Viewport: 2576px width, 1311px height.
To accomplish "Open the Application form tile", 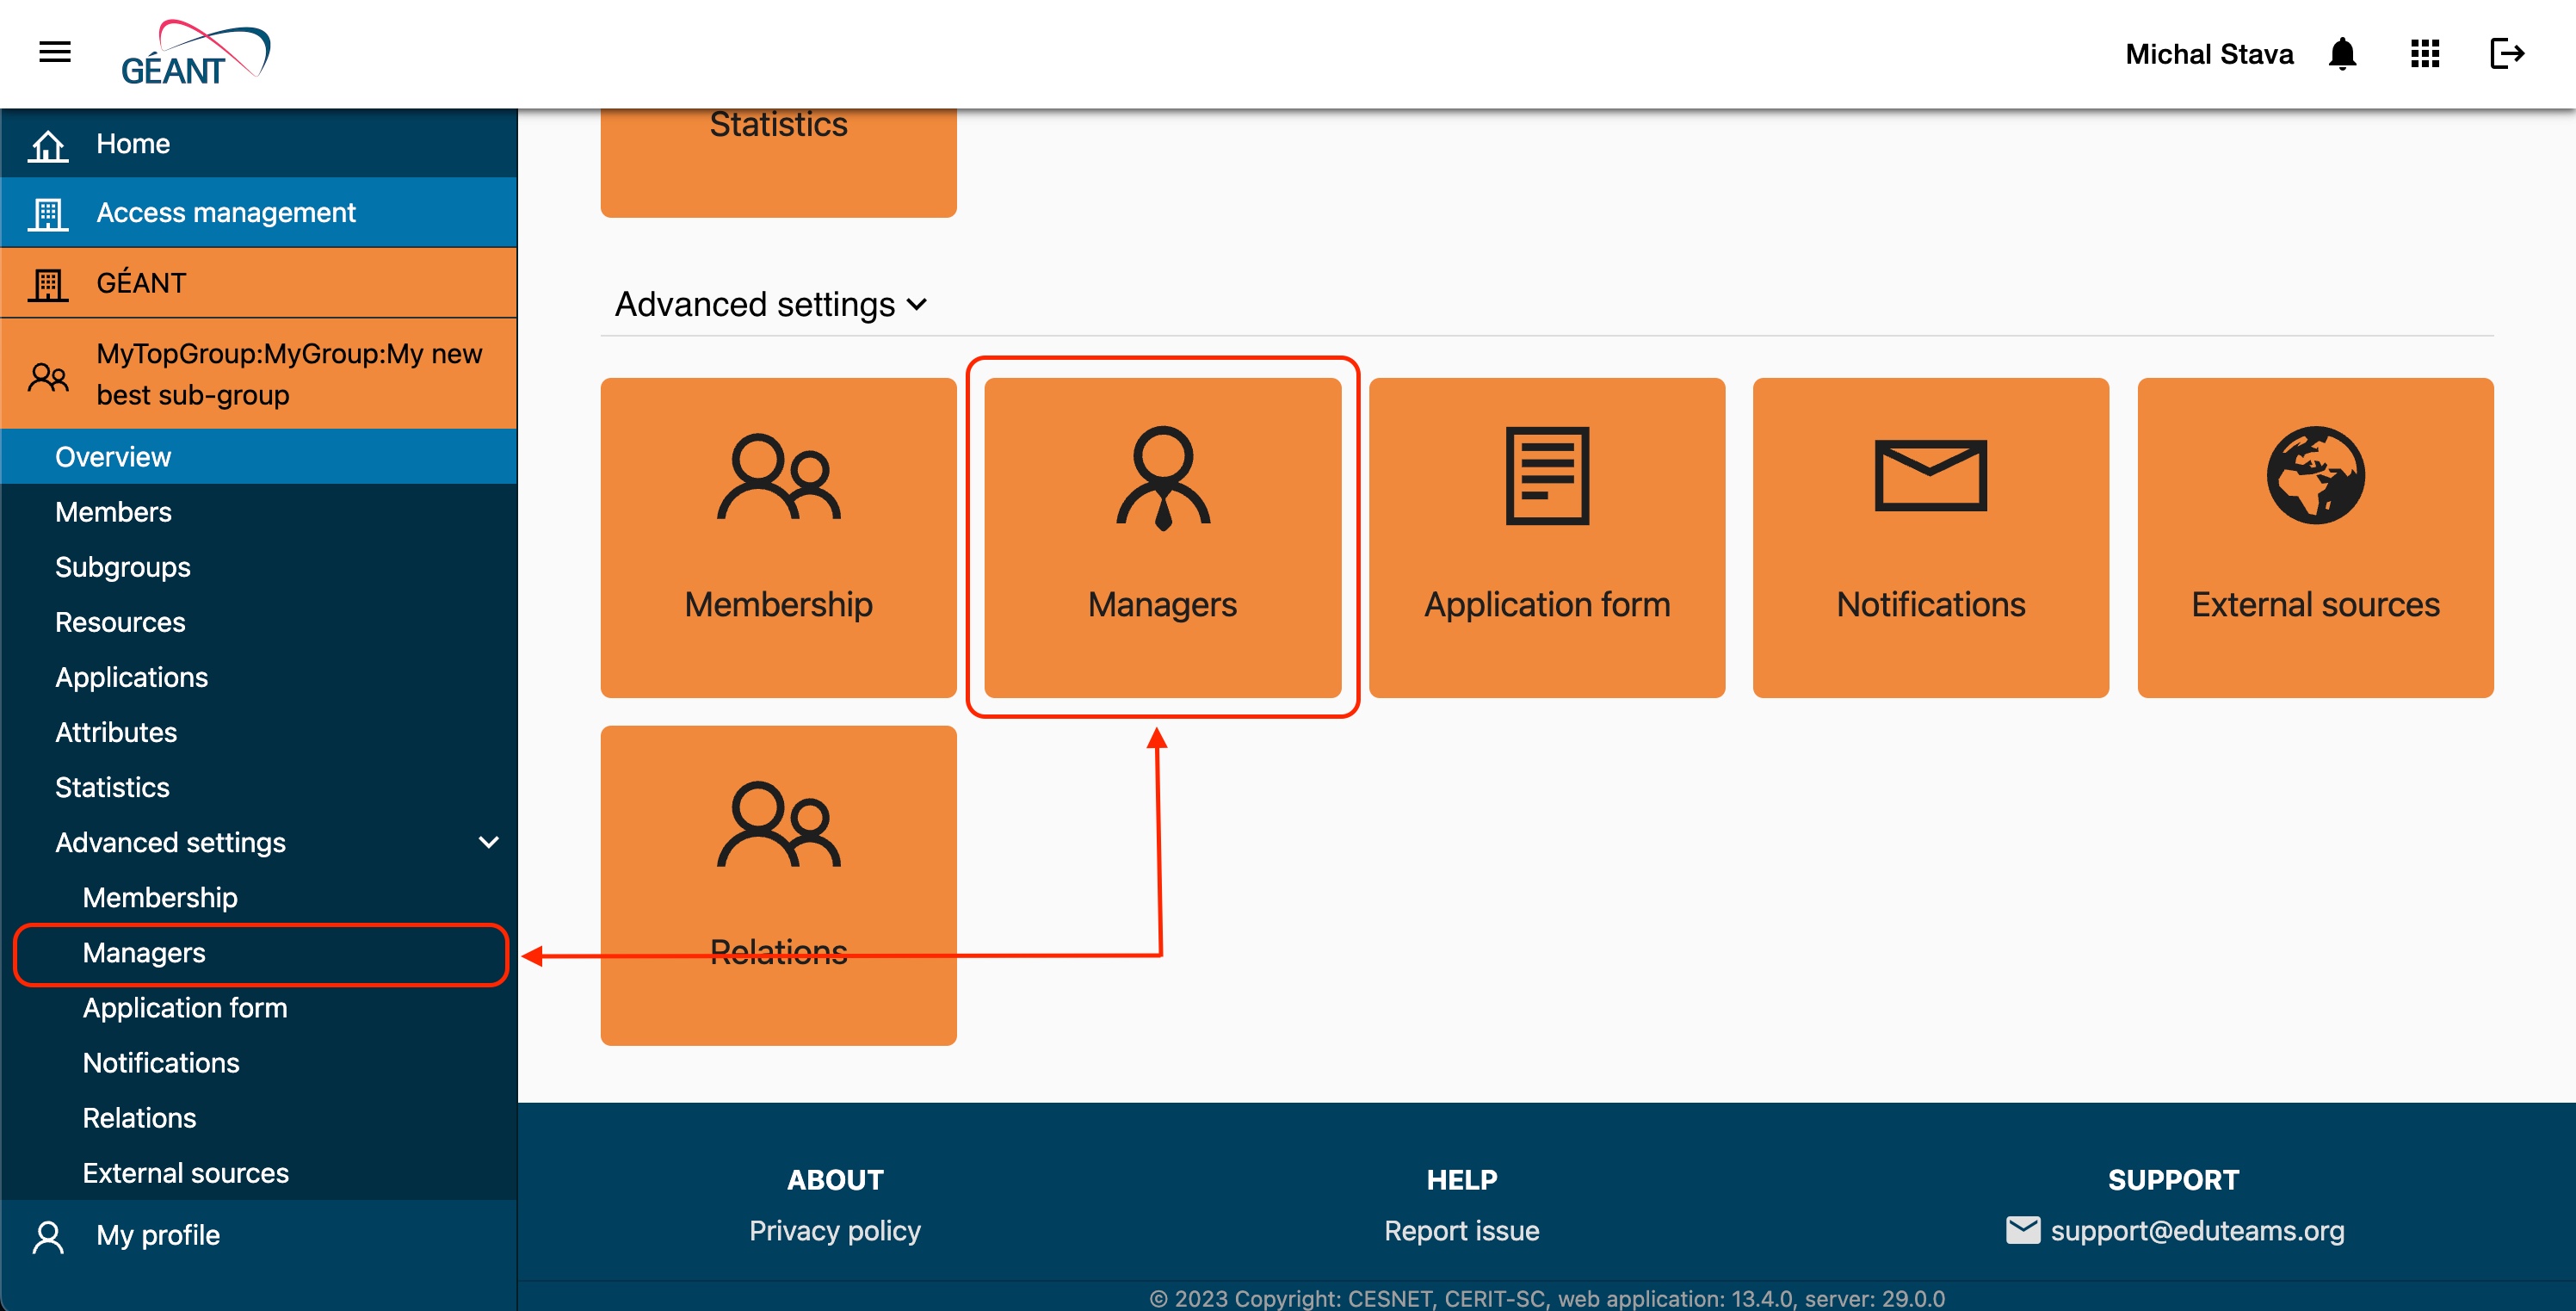I will click(x=1546, y=537).
